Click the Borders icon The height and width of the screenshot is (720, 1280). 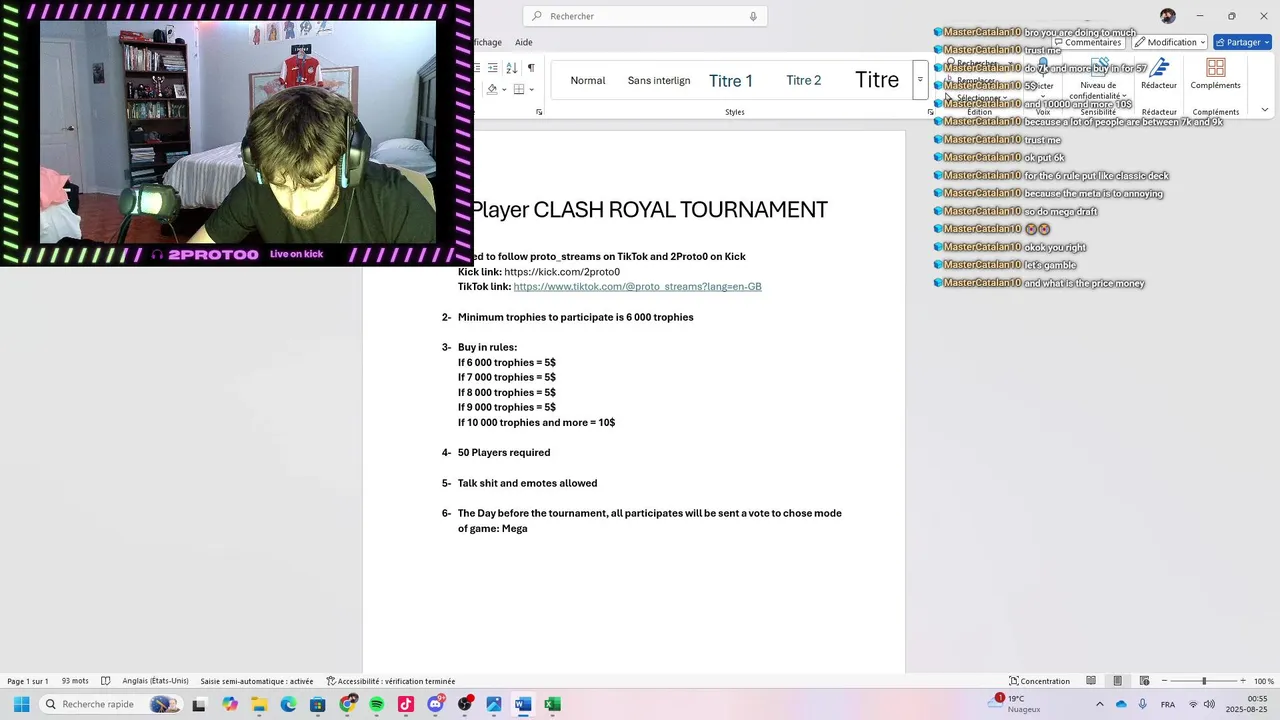pos(519,89)
